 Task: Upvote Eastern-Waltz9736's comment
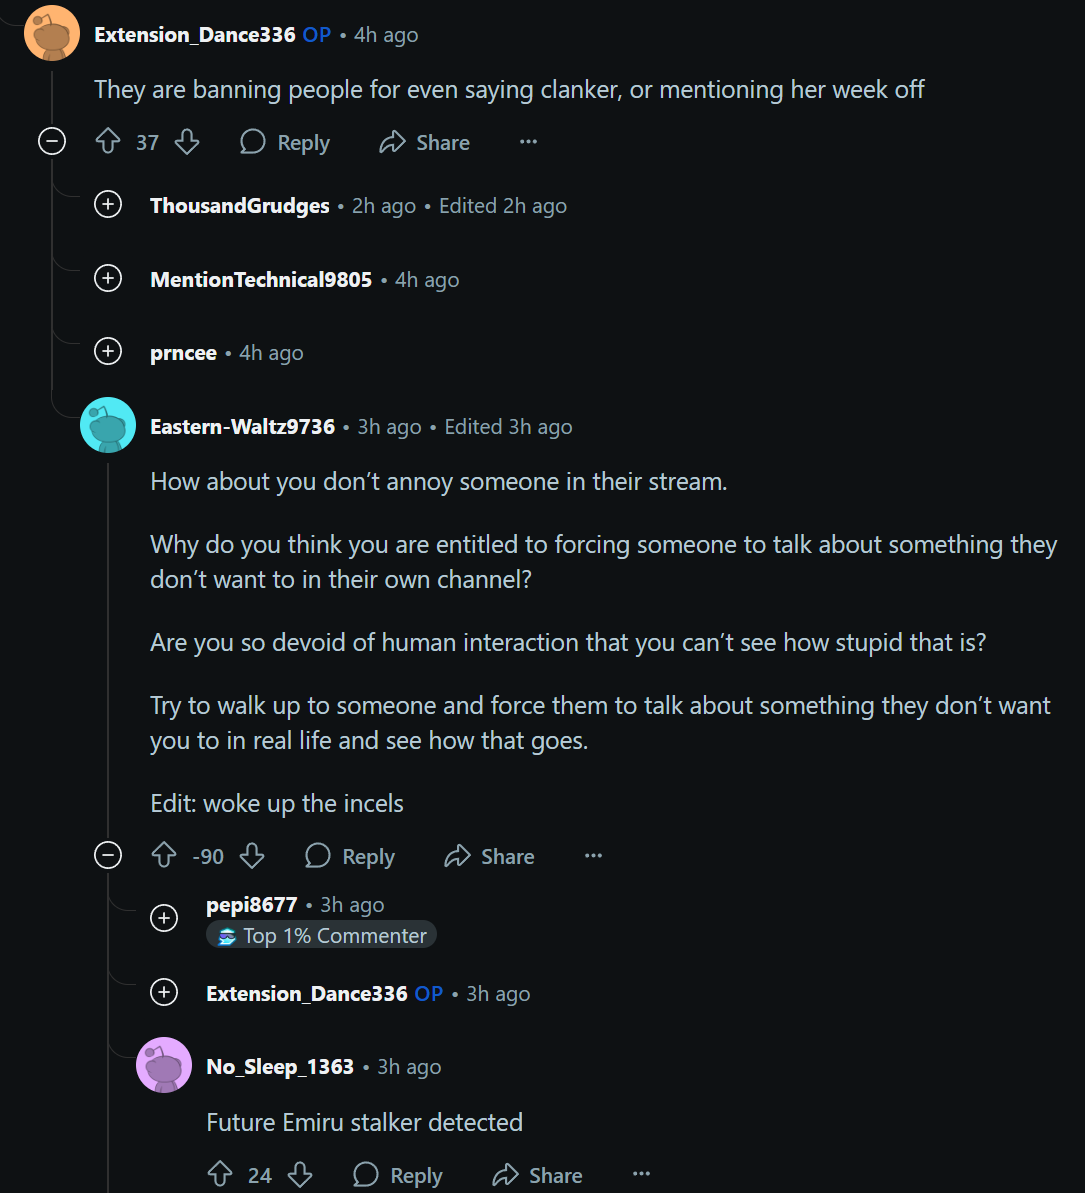click(164, 856)
